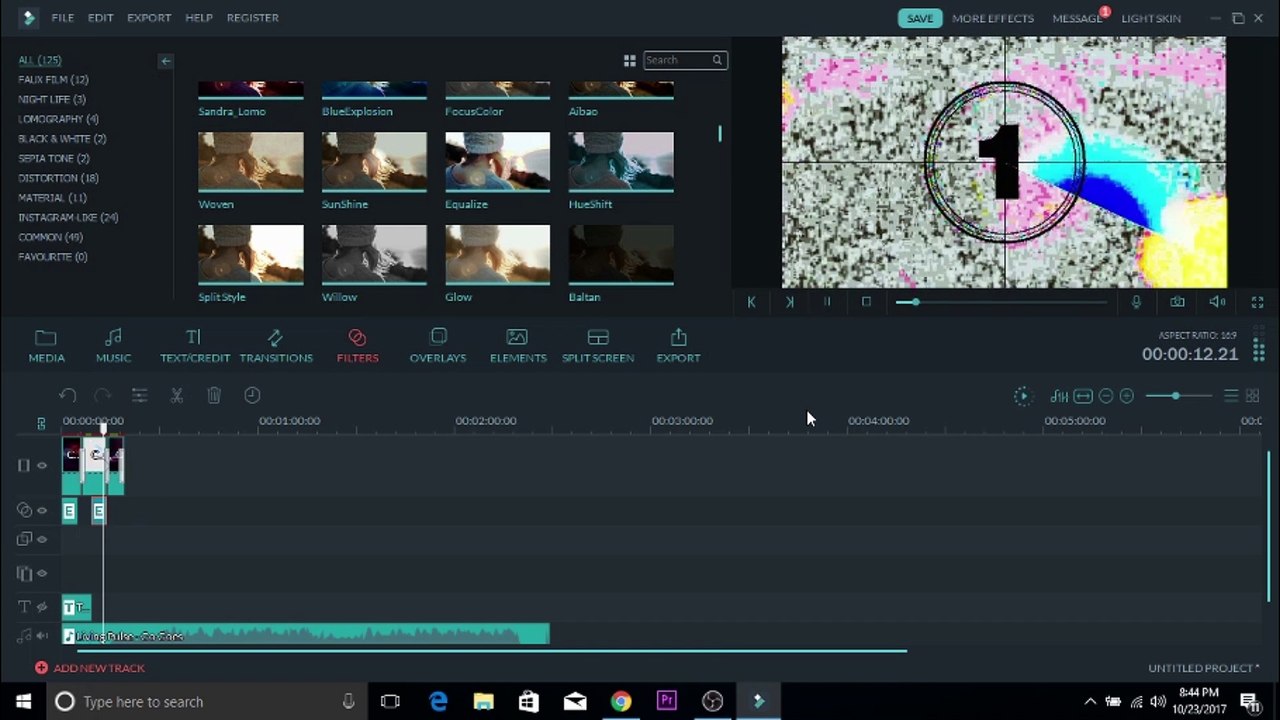Image resolution: width=1280 pixels, height=720 pixels.
Task: Open the EXPORT menu in the top bar
Action: point(149,18)
